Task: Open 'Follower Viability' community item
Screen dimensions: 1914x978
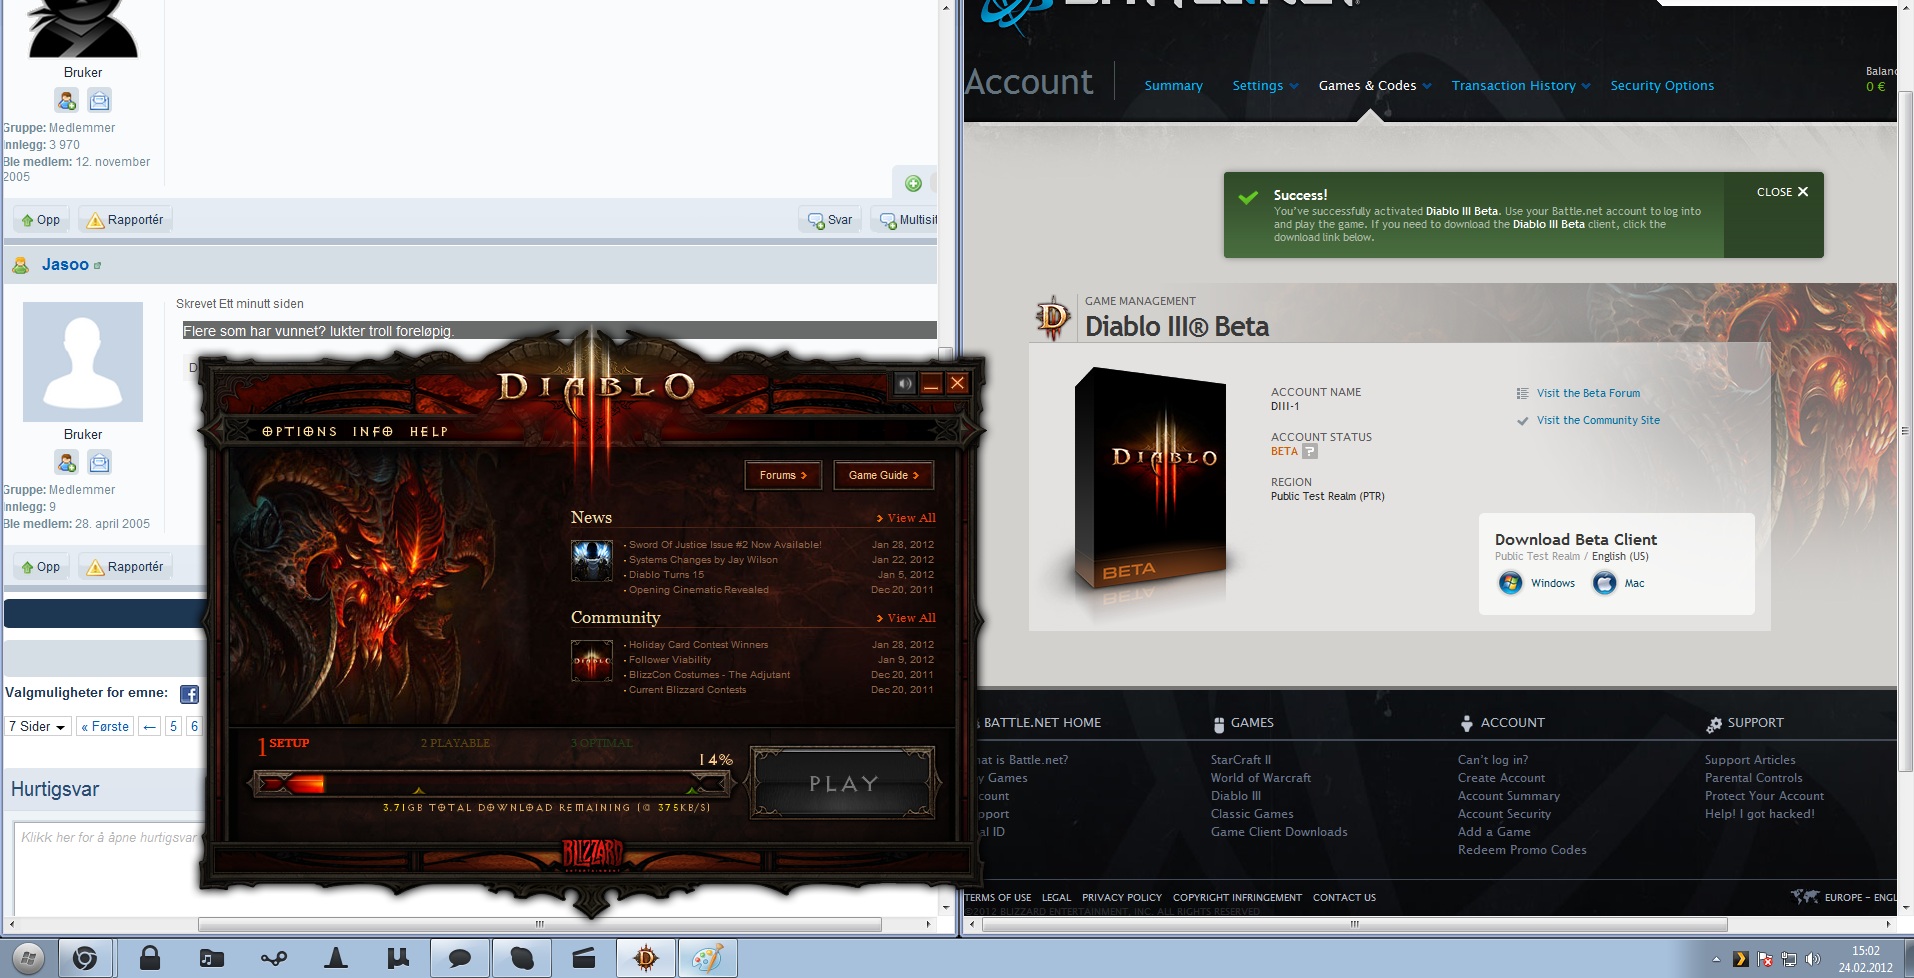Action: (x=670, y=660)
